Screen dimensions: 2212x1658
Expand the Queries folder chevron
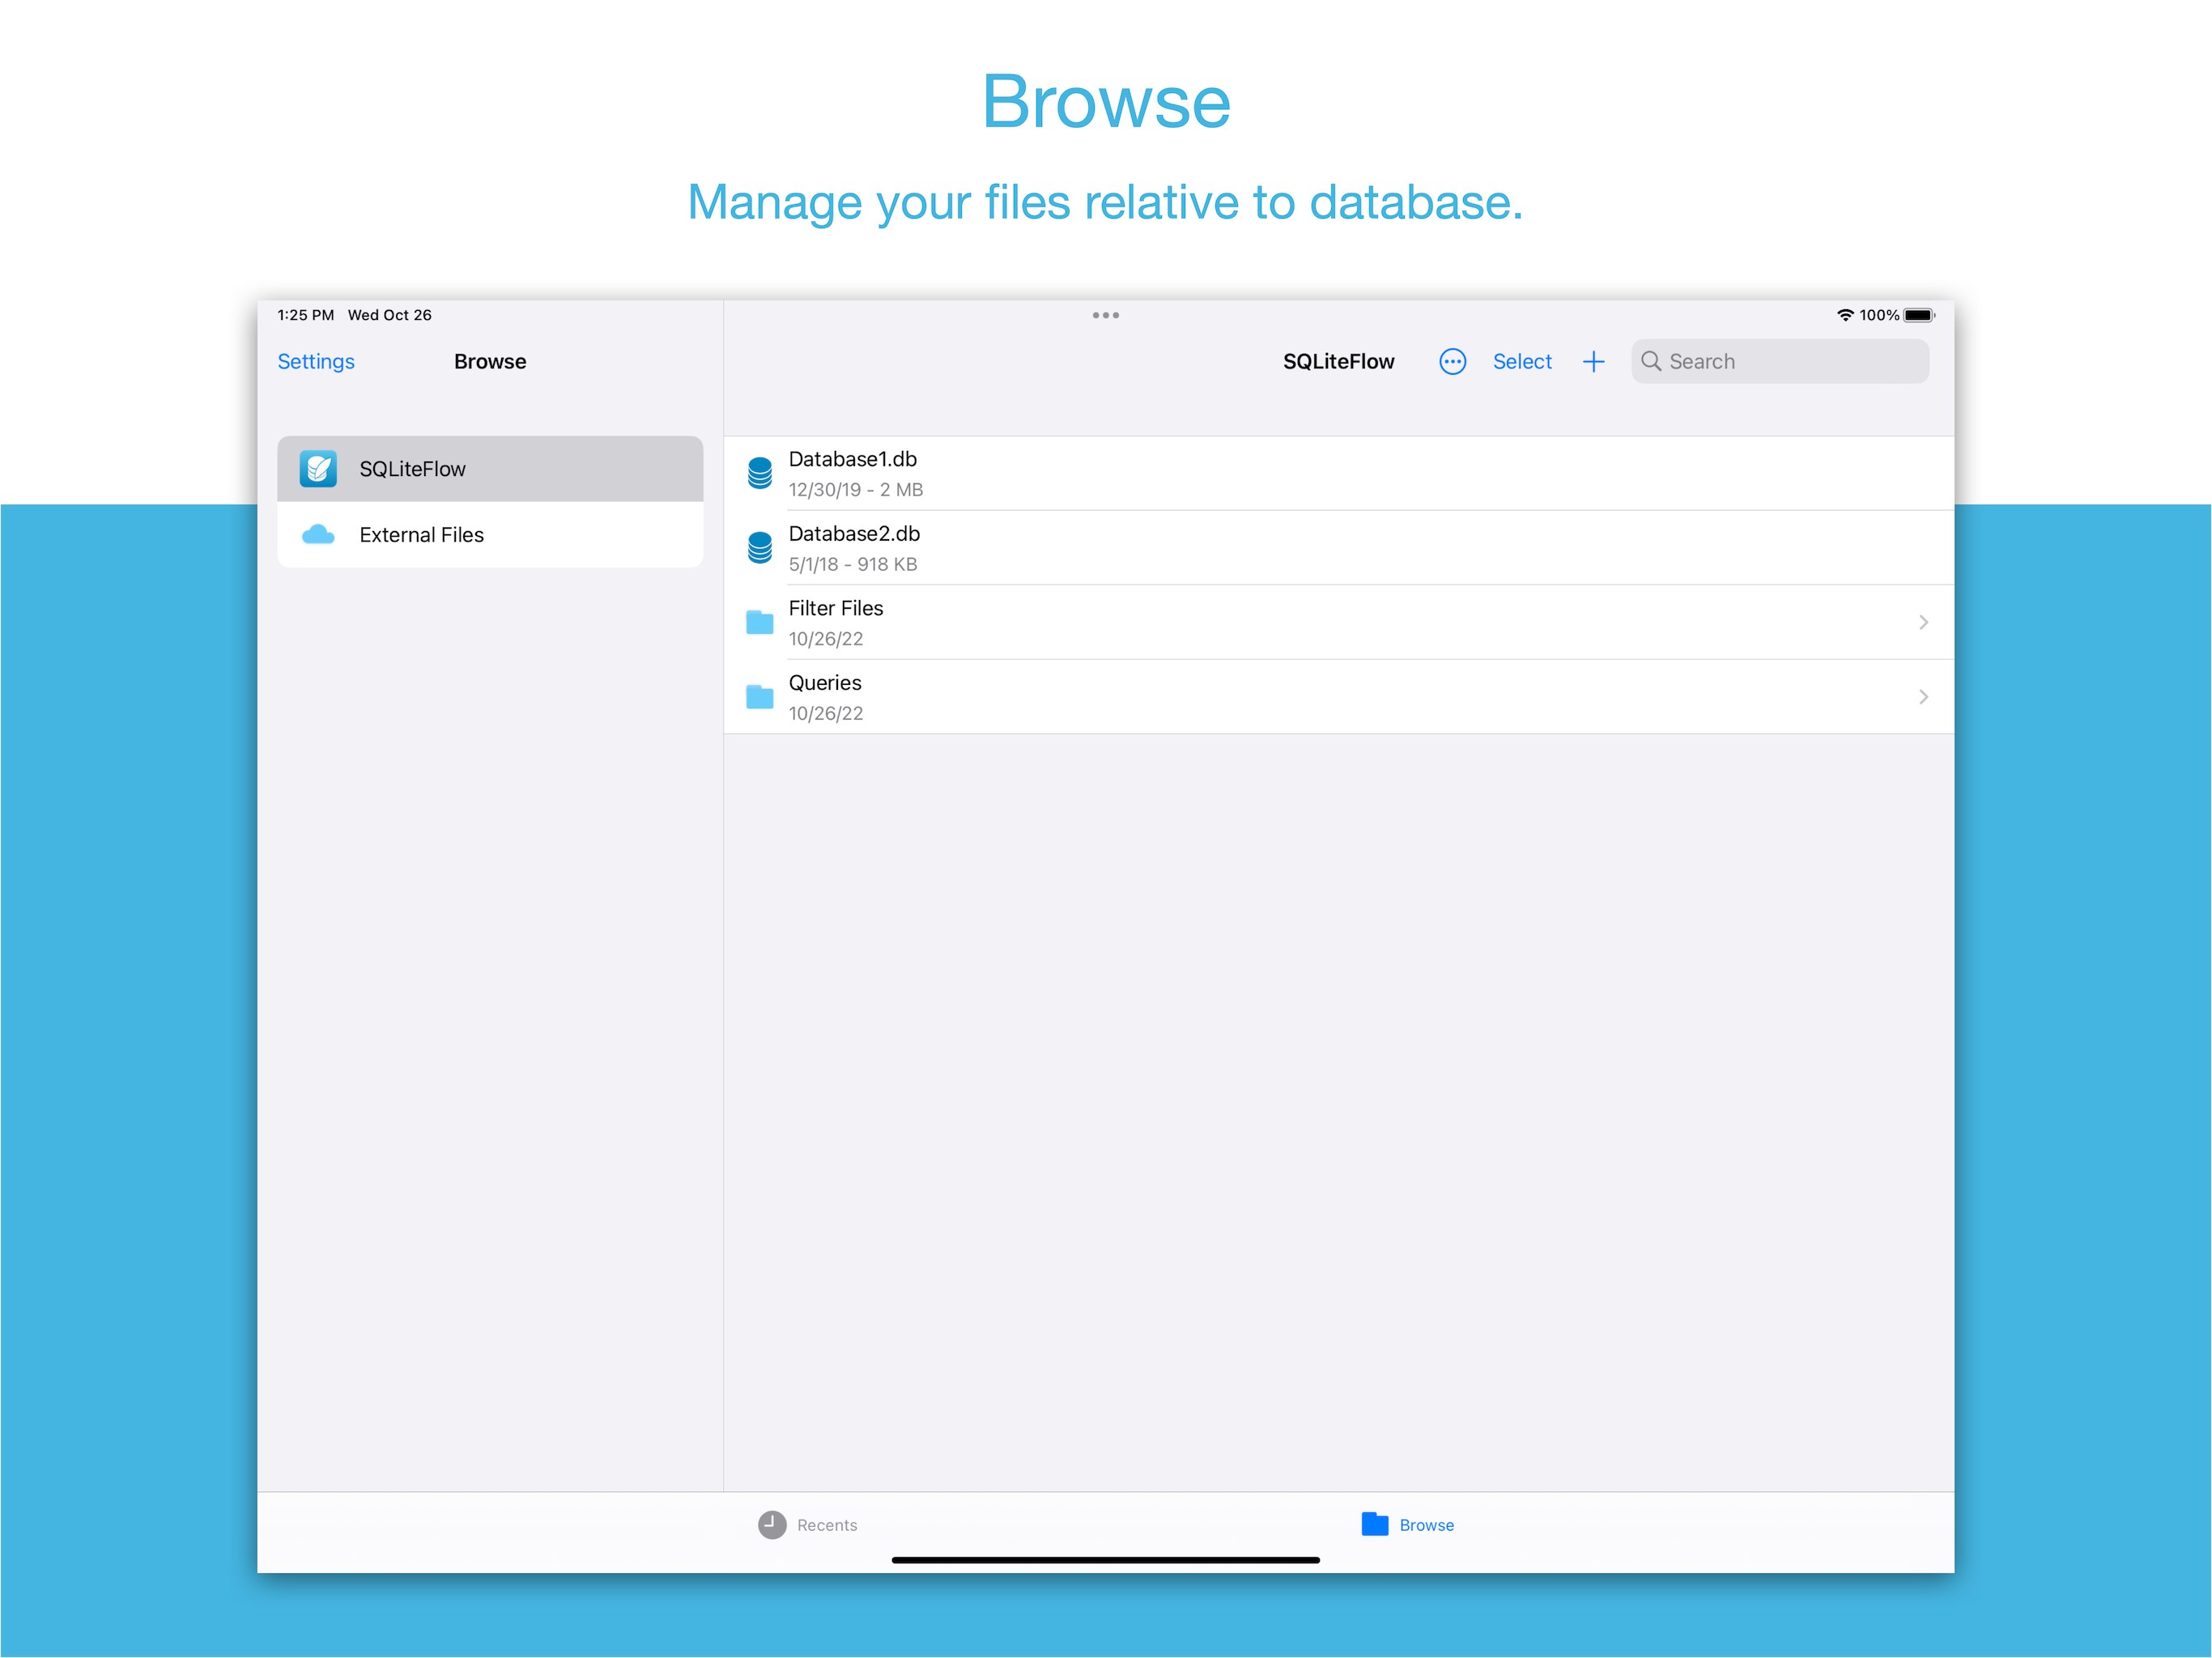tap(1923, 697)
